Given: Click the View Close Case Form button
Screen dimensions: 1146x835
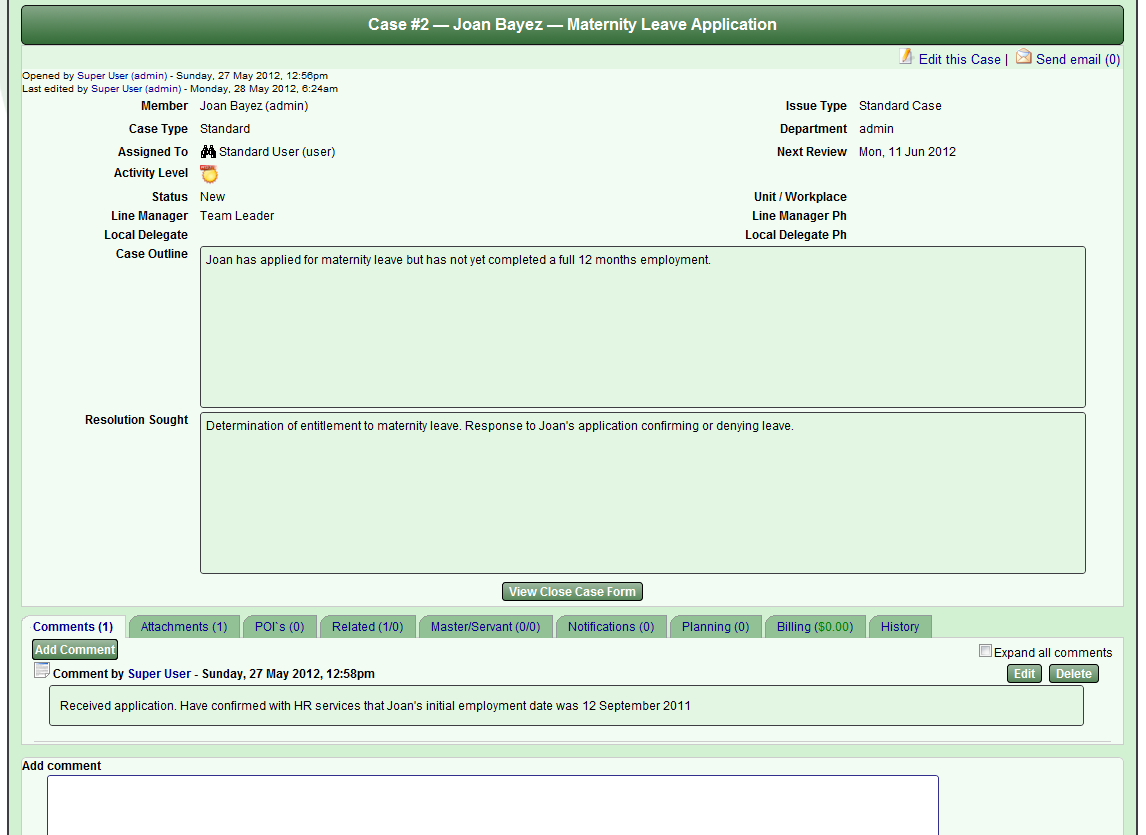Looking at the screenshot, I should [x=571, y=591].
